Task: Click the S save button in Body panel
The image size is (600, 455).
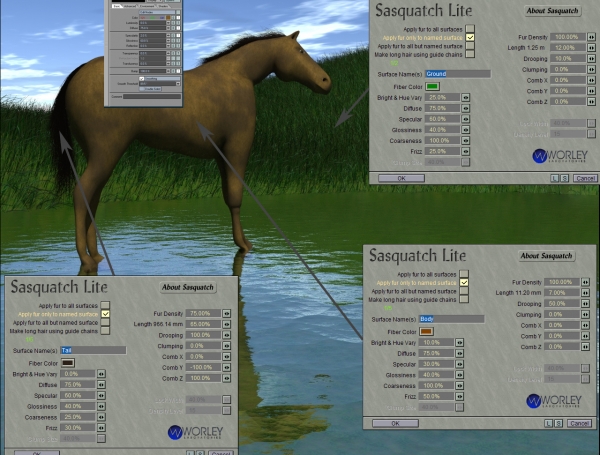Action: (x=558, y=423)
